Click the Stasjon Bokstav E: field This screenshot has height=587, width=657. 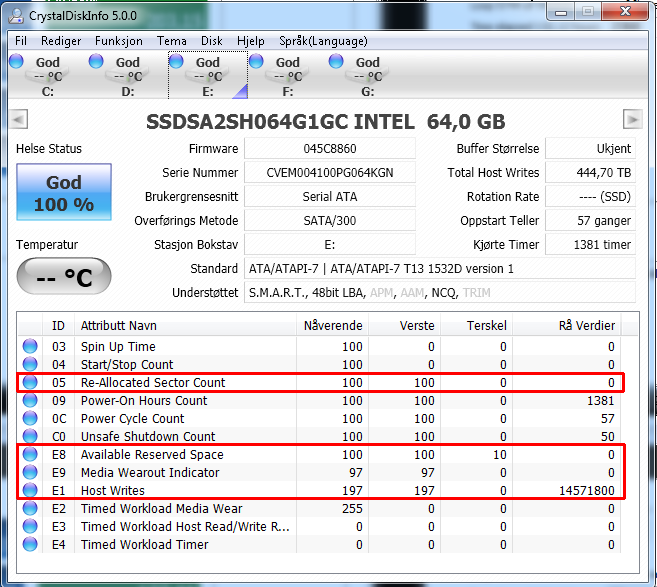330,244
